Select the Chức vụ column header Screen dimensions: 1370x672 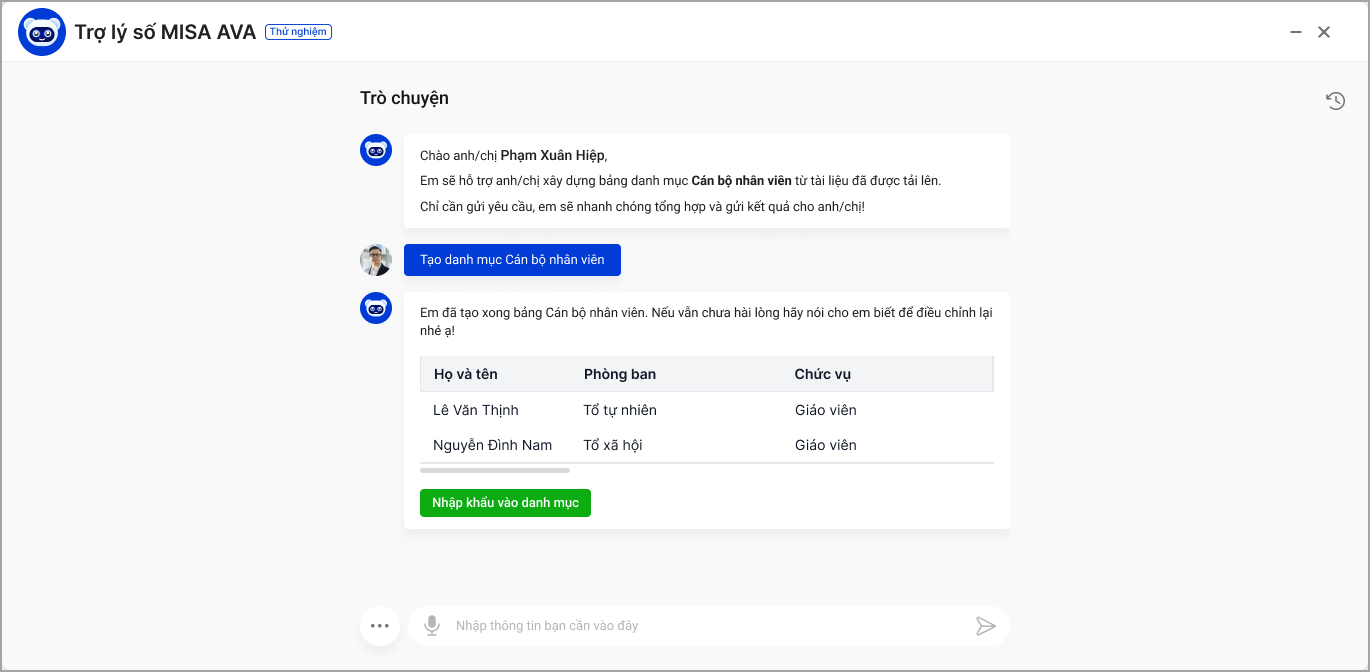tap(823, 374)
